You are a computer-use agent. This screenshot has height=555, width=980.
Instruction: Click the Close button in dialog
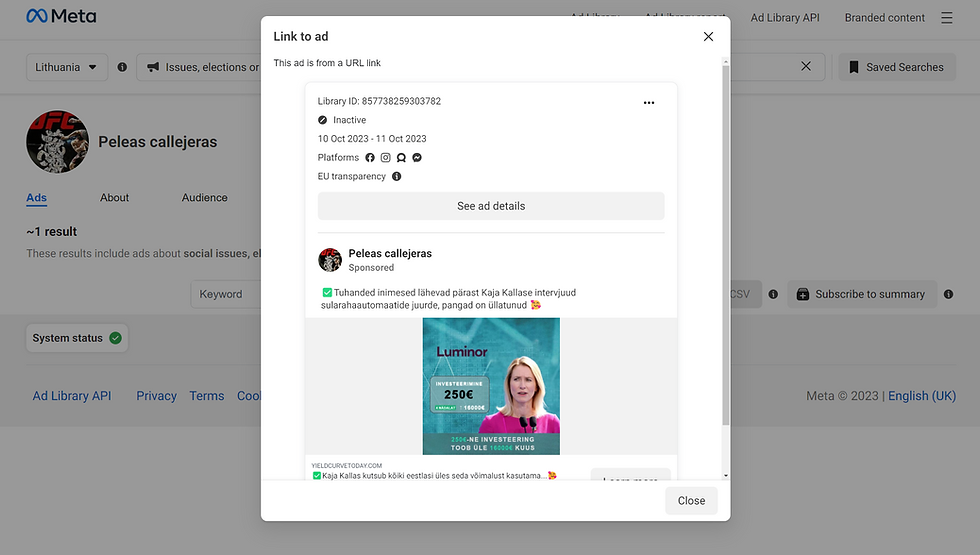691,501
